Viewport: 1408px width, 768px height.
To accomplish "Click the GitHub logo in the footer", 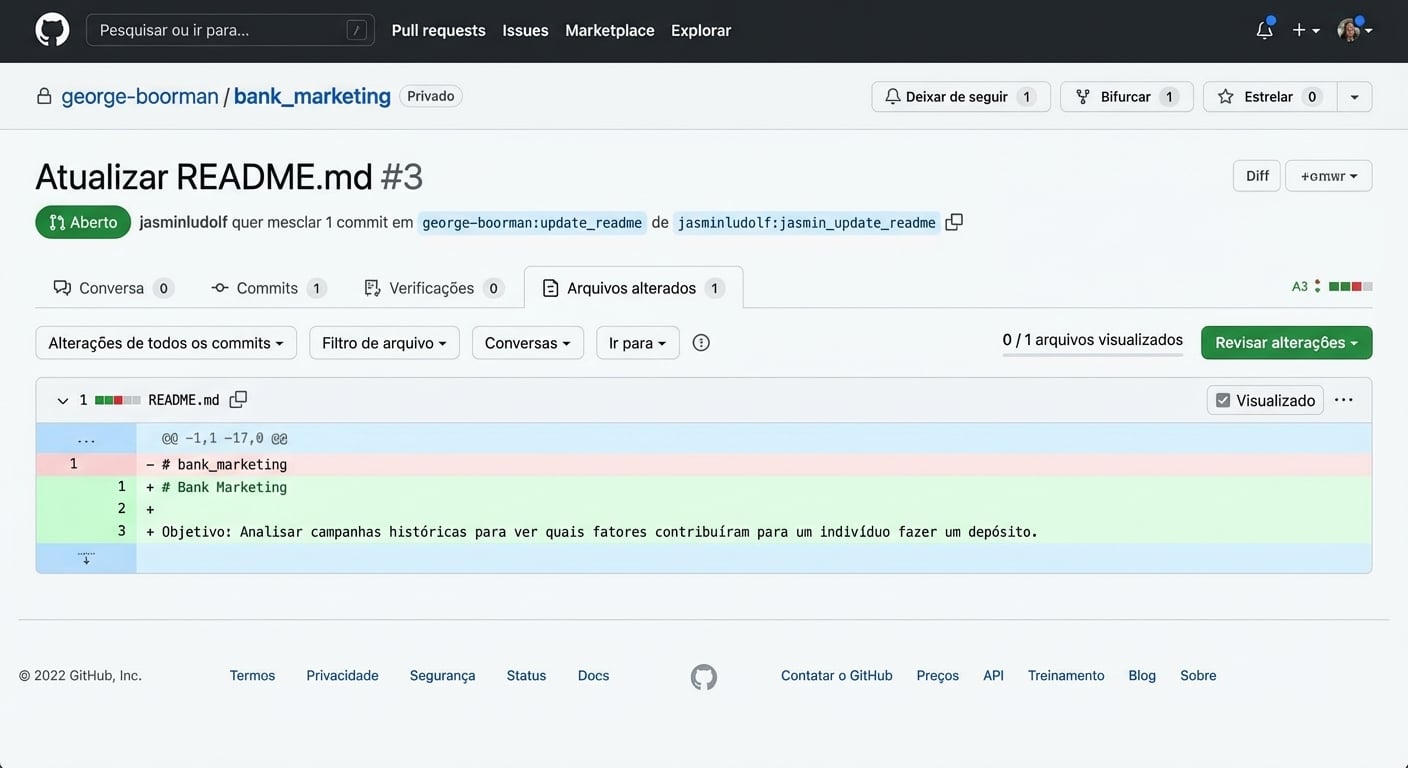I will point(704,677).
